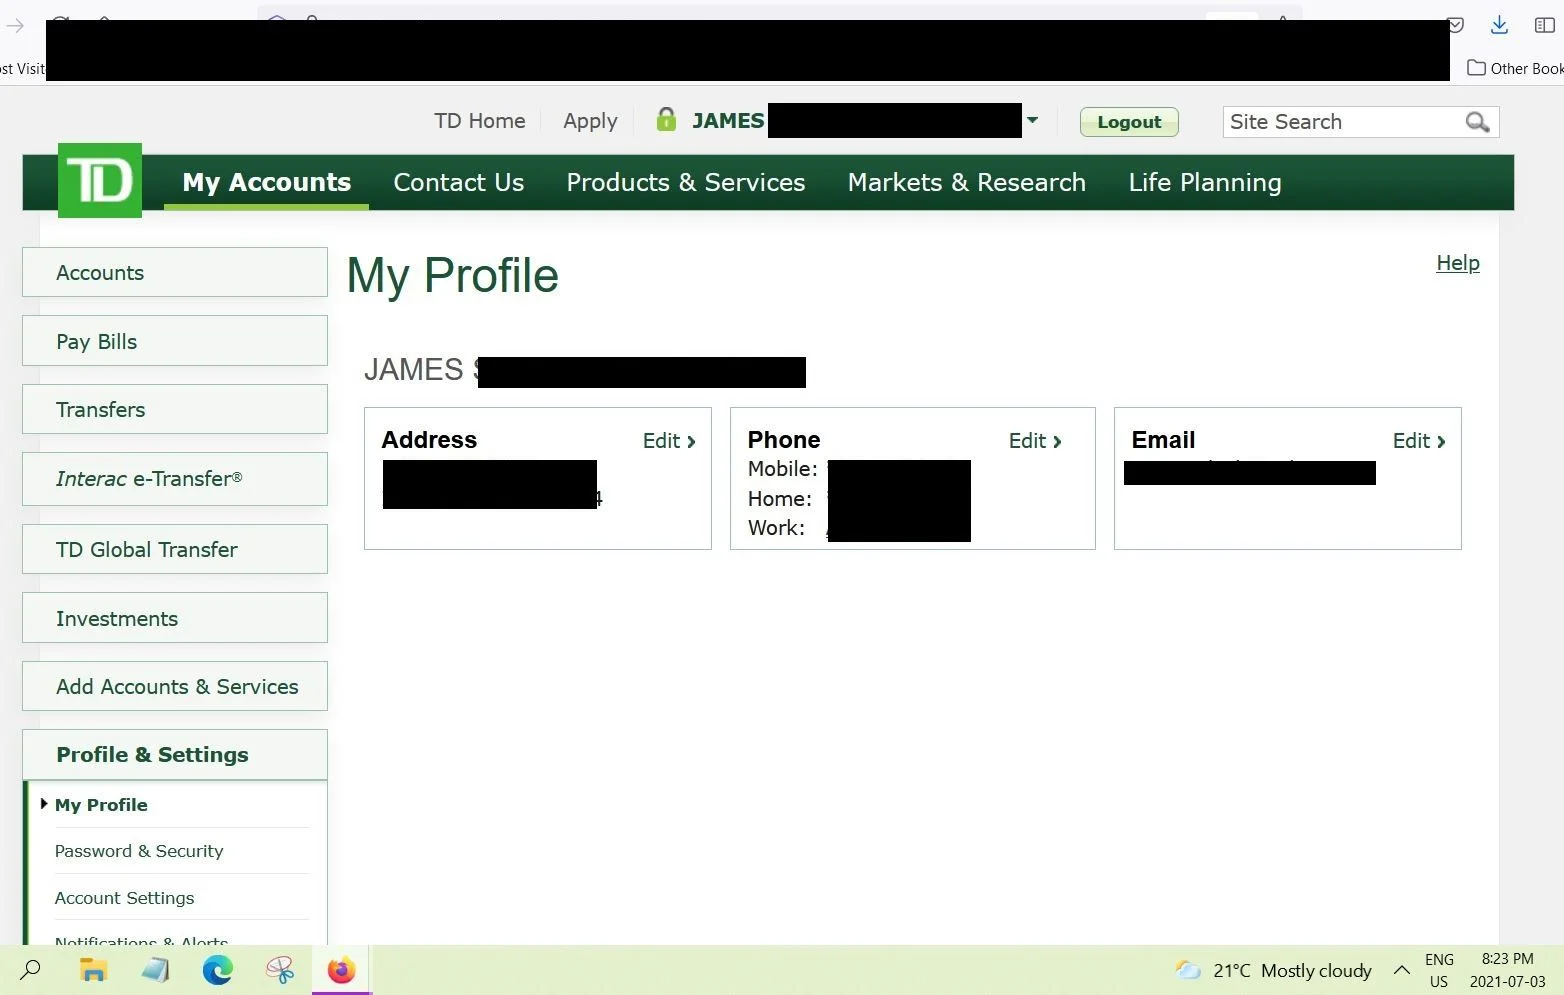Viewport: 1564px width, 995px height.
Task: Click the browser forward arrow
Action: coord(15,25)
